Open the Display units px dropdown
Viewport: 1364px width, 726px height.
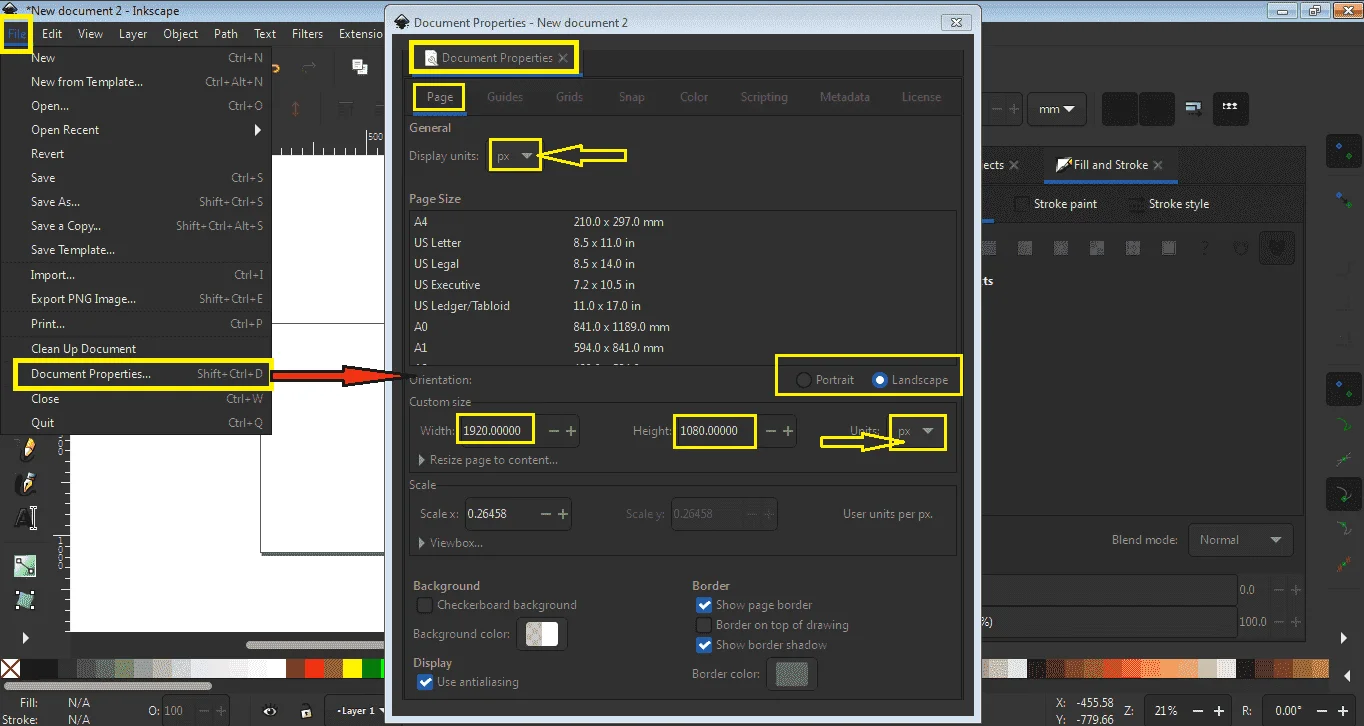[515, 156]
